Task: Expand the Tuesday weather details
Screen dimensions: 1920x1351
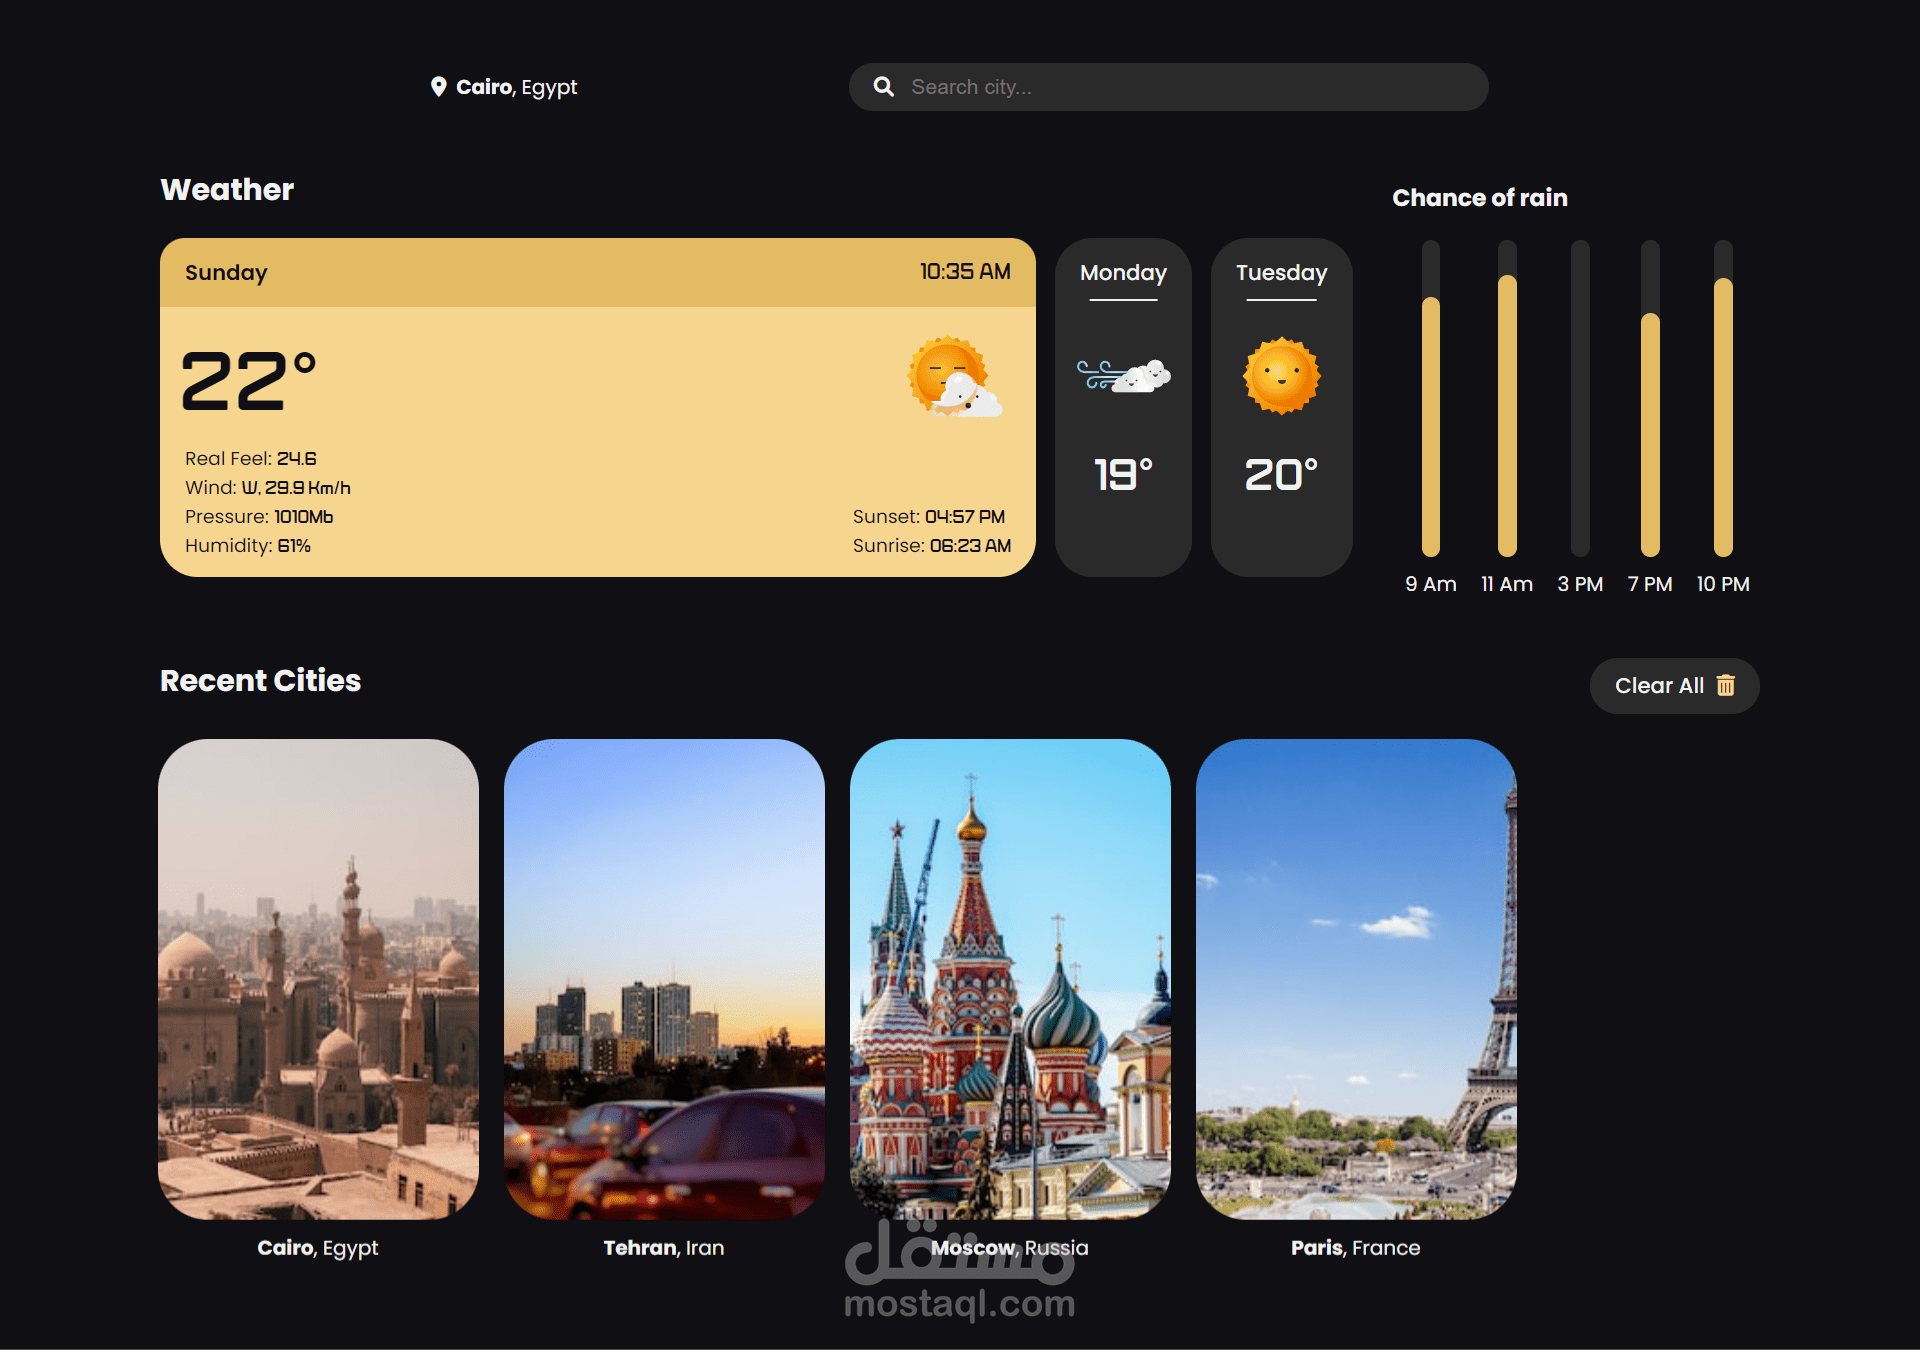Action: [x=1281, y=407]
